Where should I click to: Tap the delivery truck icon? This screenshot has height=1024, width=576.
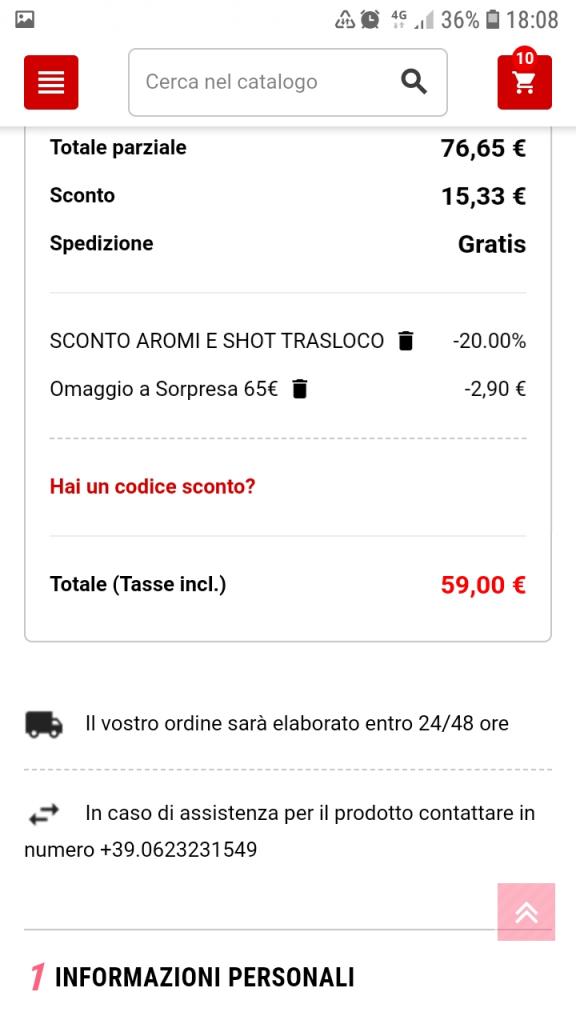[x=44, y=724]
